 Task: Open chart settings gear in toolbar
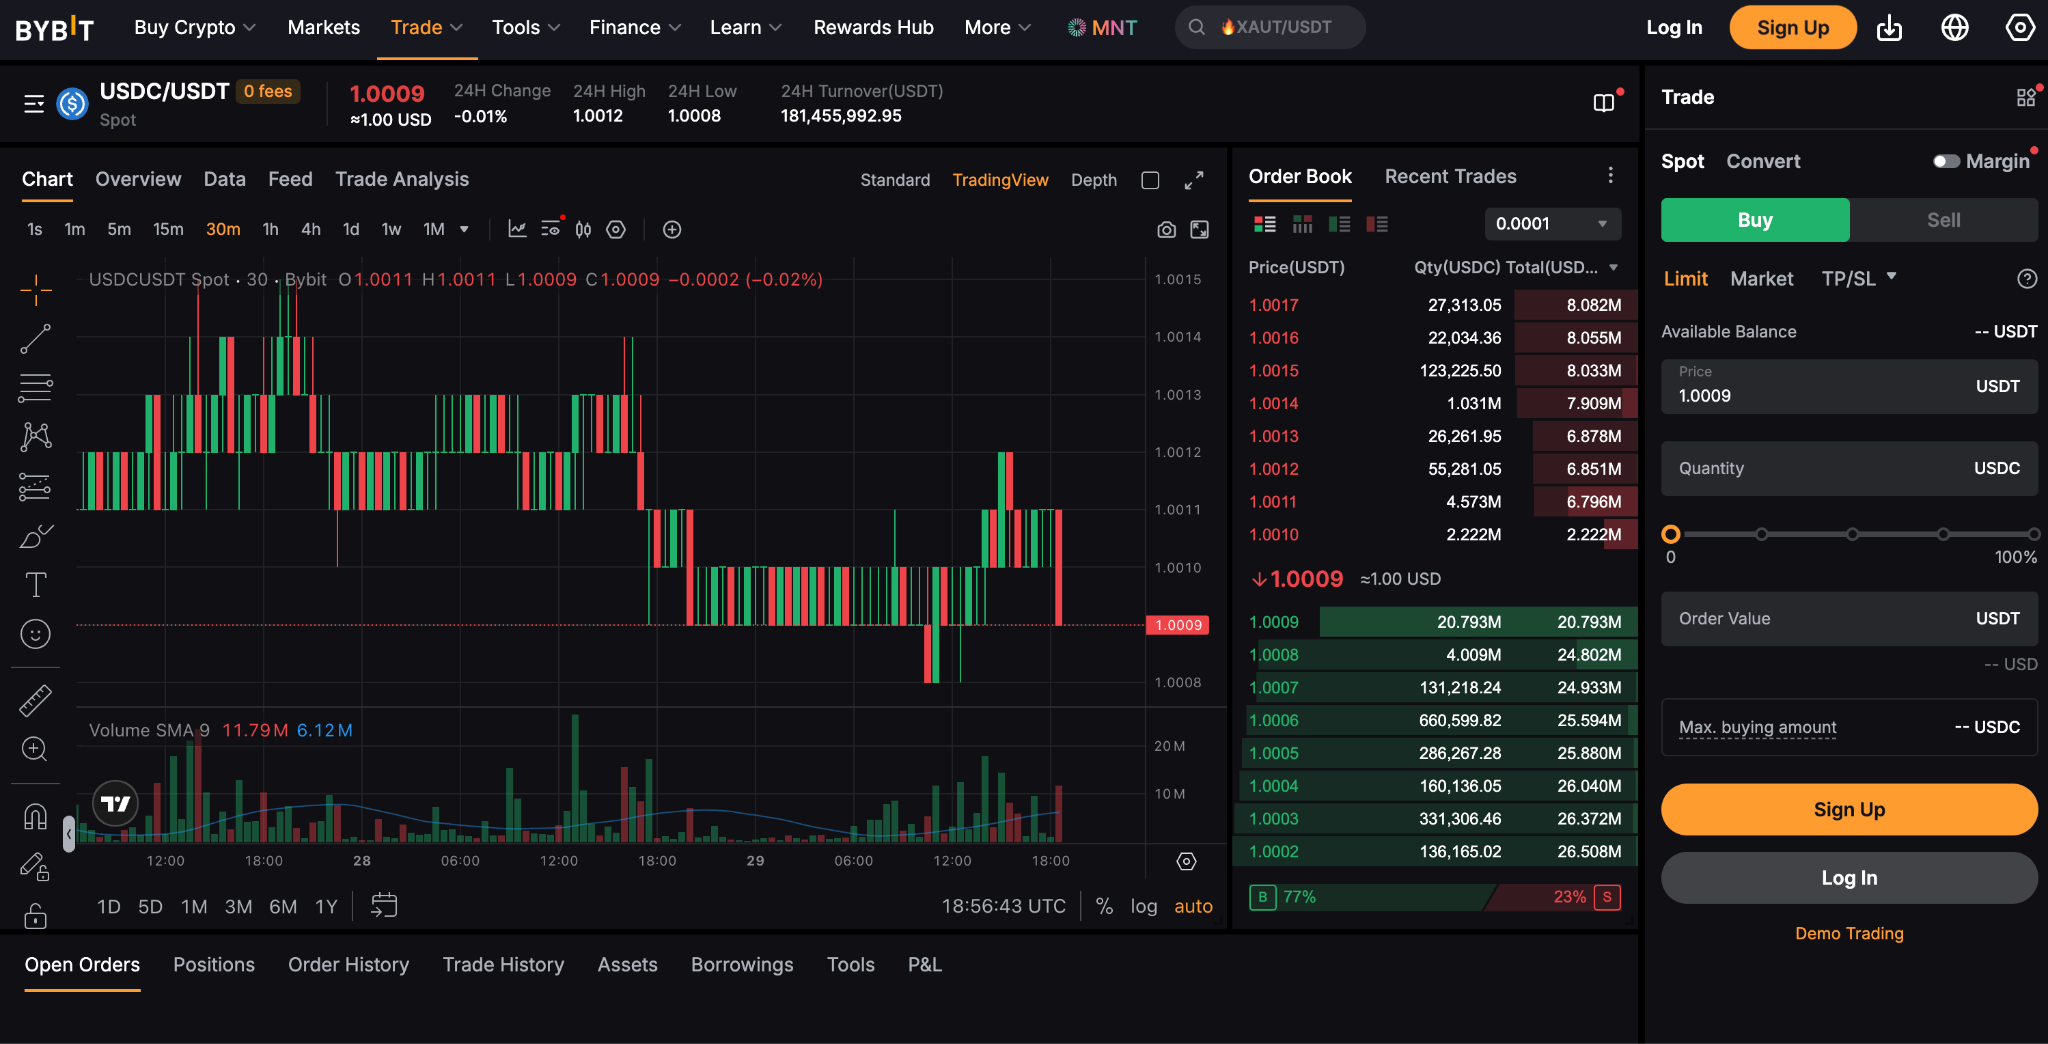[616, 229]
